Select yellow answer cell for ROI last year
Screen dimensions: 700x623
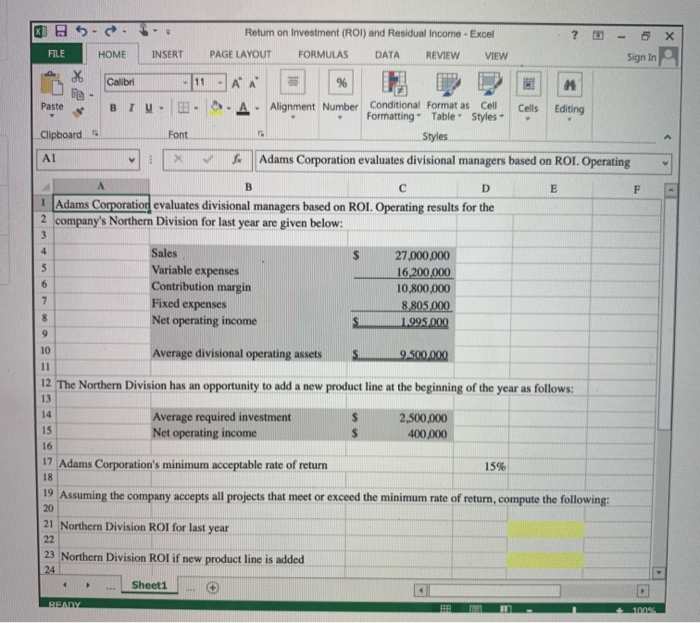coord(546,530)
